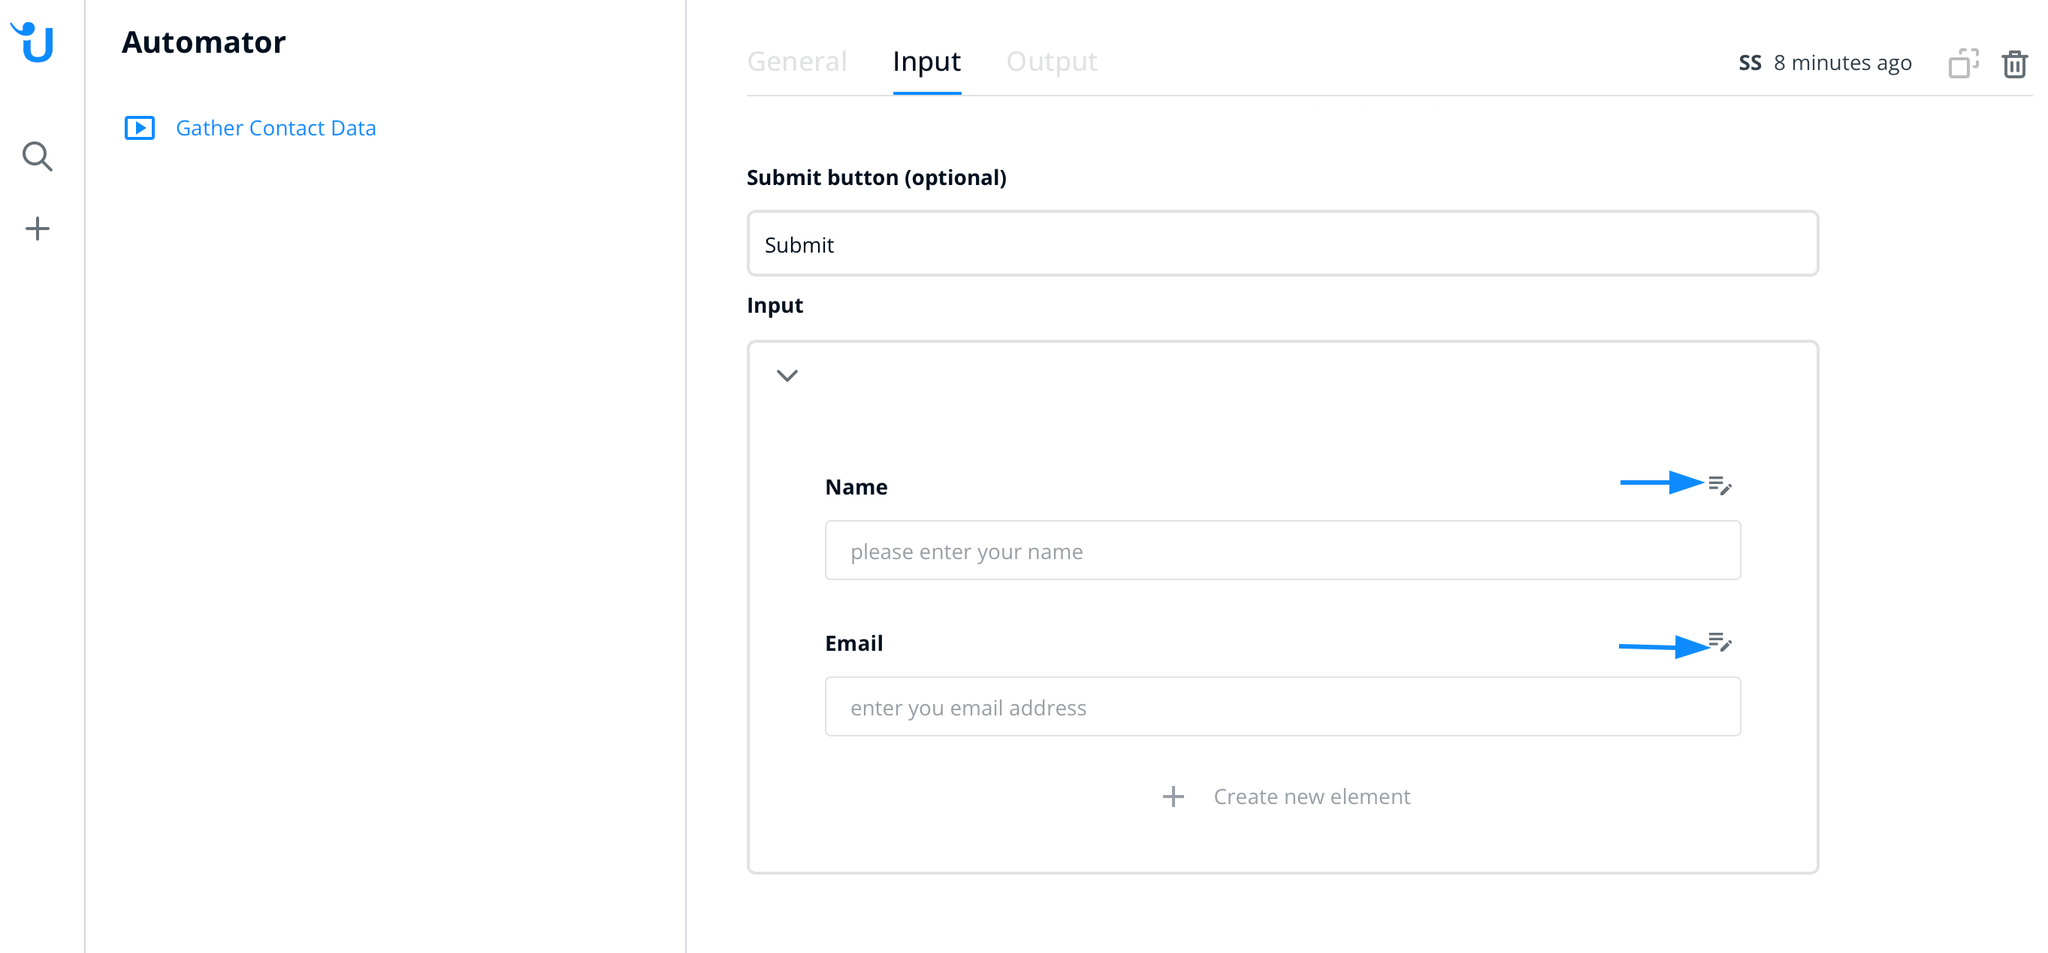Screen dimensions: 2048x953
Task: Focus the 'please enter your name' field
Action: click(x=1282, y=551)
